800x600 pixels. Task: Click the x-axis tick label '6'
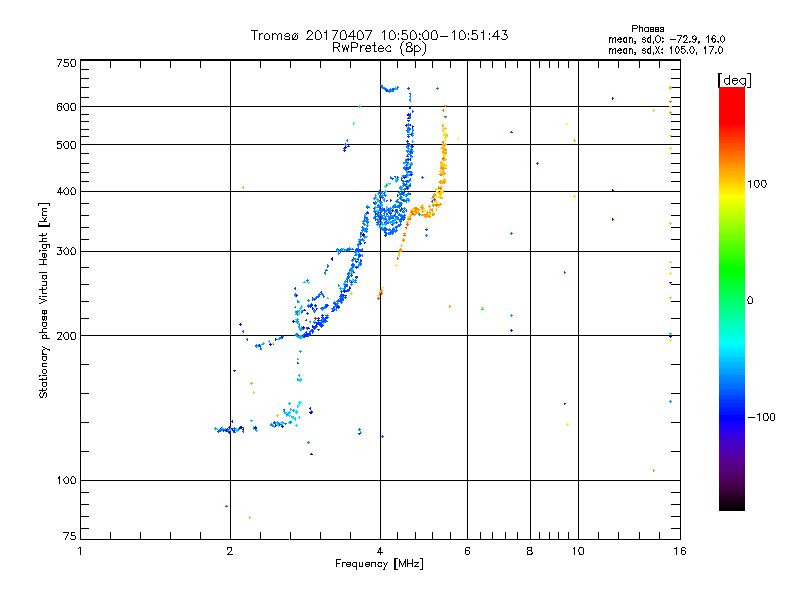click(467, 551)
